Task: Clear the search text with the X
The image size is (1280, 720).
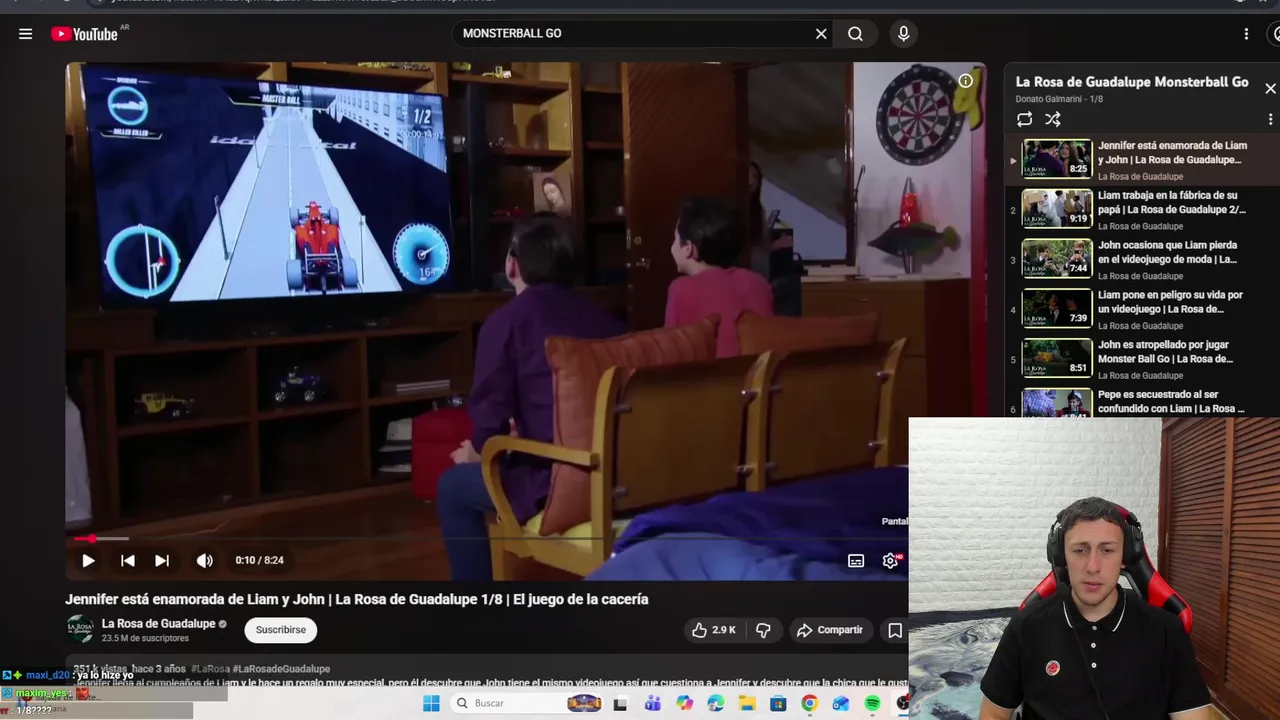Action: (821, 33)
